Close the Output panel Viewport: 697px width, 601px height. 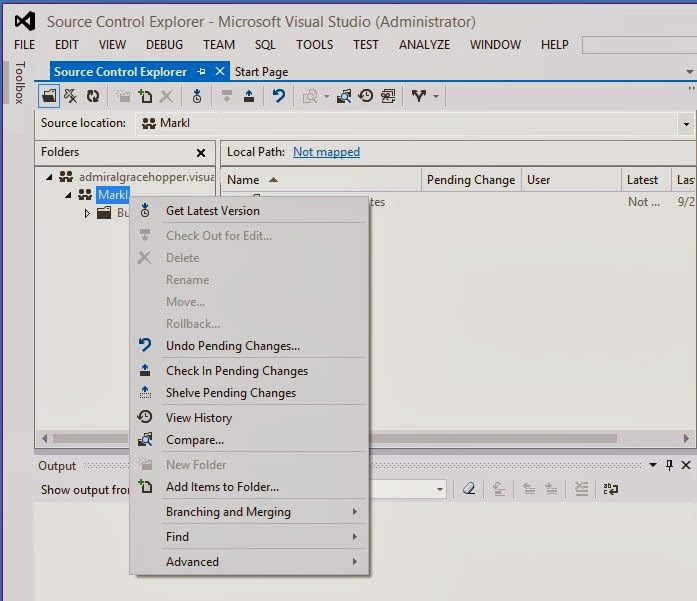pos(686,465)
